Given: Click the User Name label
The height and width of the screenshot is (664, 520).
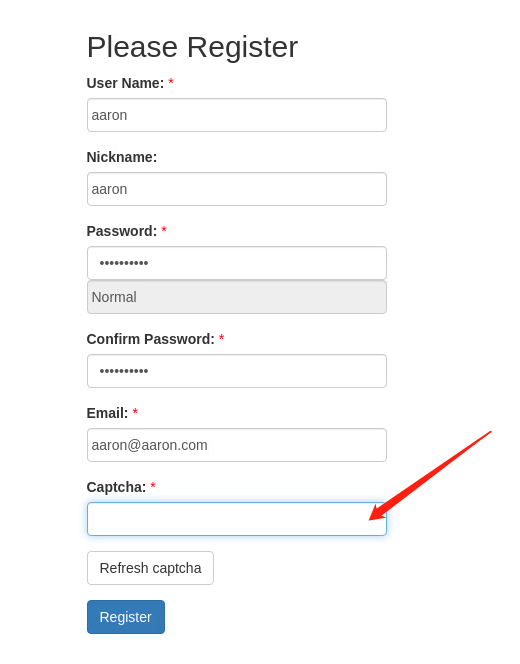Looking at the screenshot, I should [125, 83].
